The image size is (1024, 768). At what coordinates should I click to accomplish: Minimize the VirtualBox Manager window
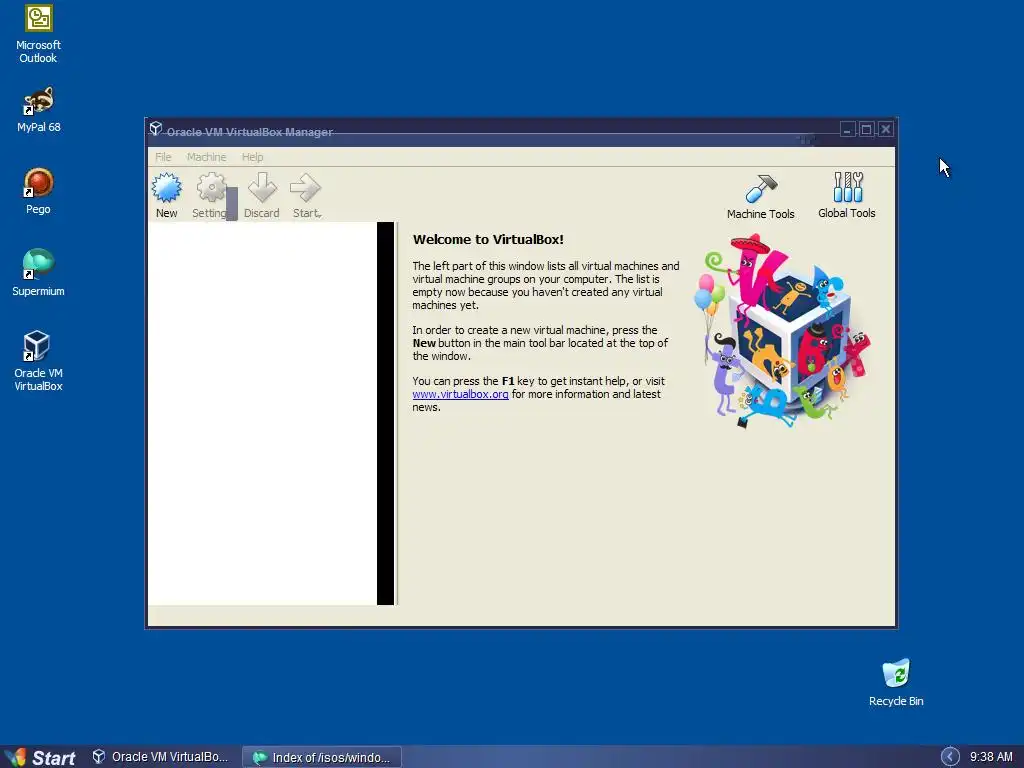pyautogui.click(x=847, y=129)
